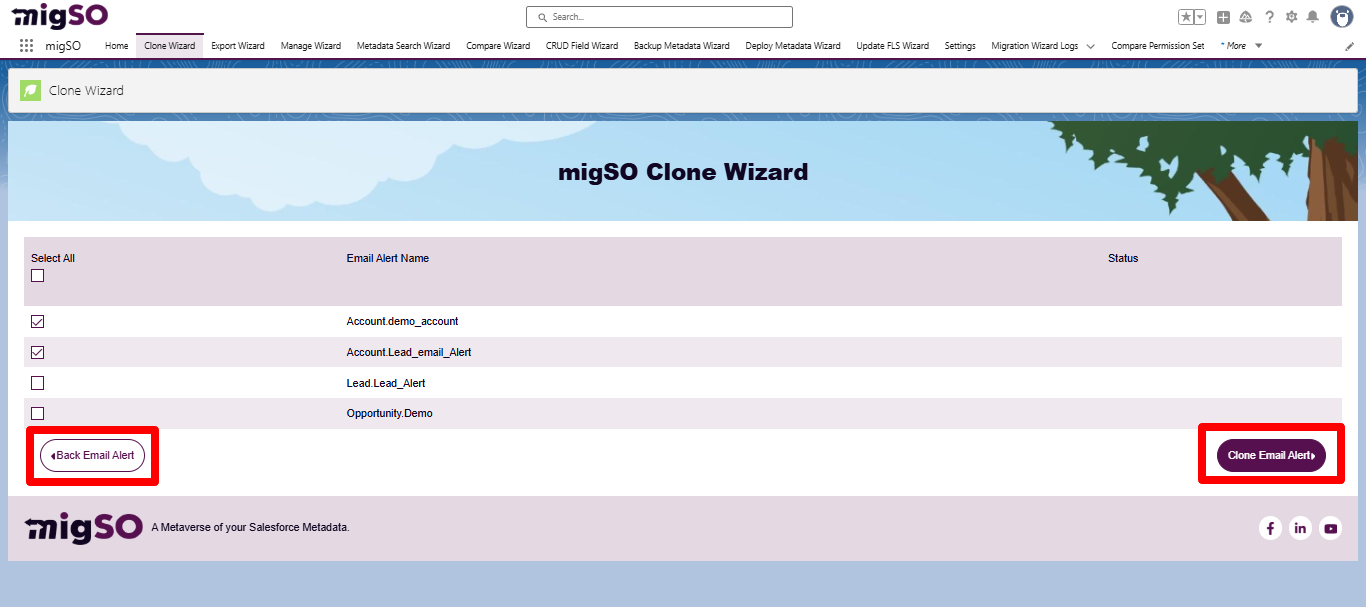
Task: Open user profile avatar
Action: click(1342, 17)
